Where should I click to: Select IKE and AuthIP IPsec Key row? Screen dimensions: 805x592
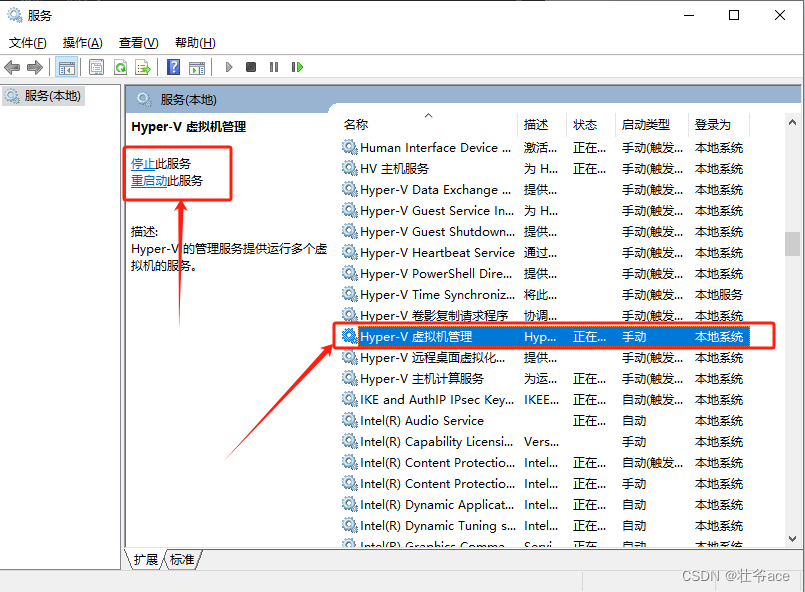(545, 400)
